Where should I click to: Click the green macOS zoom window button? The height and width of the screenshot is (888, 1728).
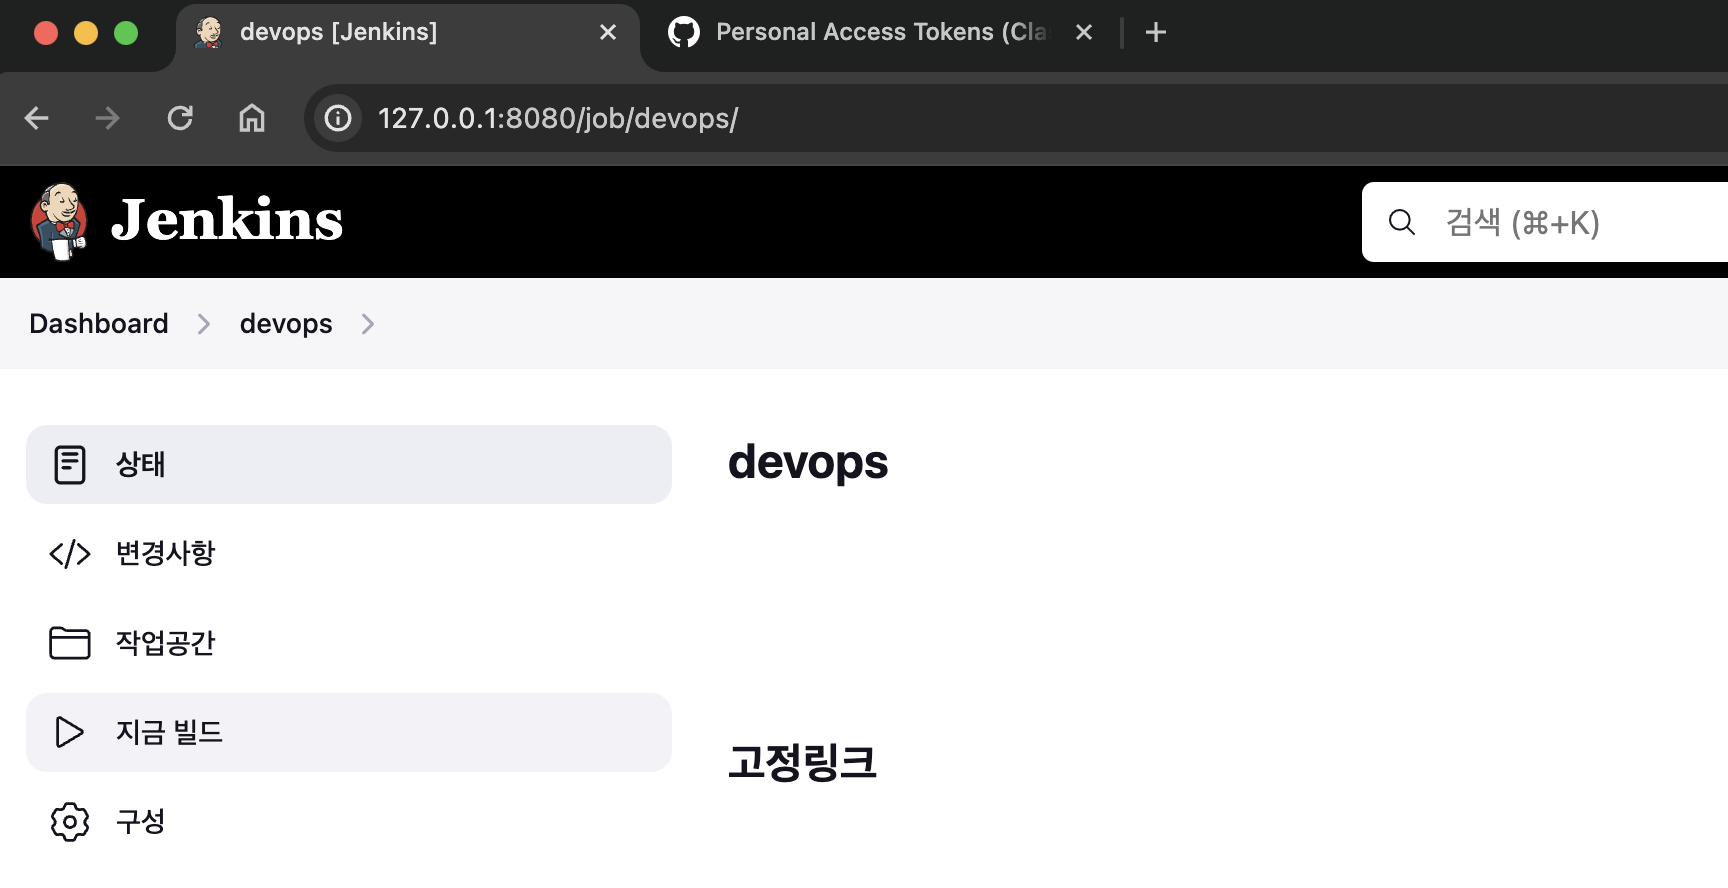tap(126, 33)
